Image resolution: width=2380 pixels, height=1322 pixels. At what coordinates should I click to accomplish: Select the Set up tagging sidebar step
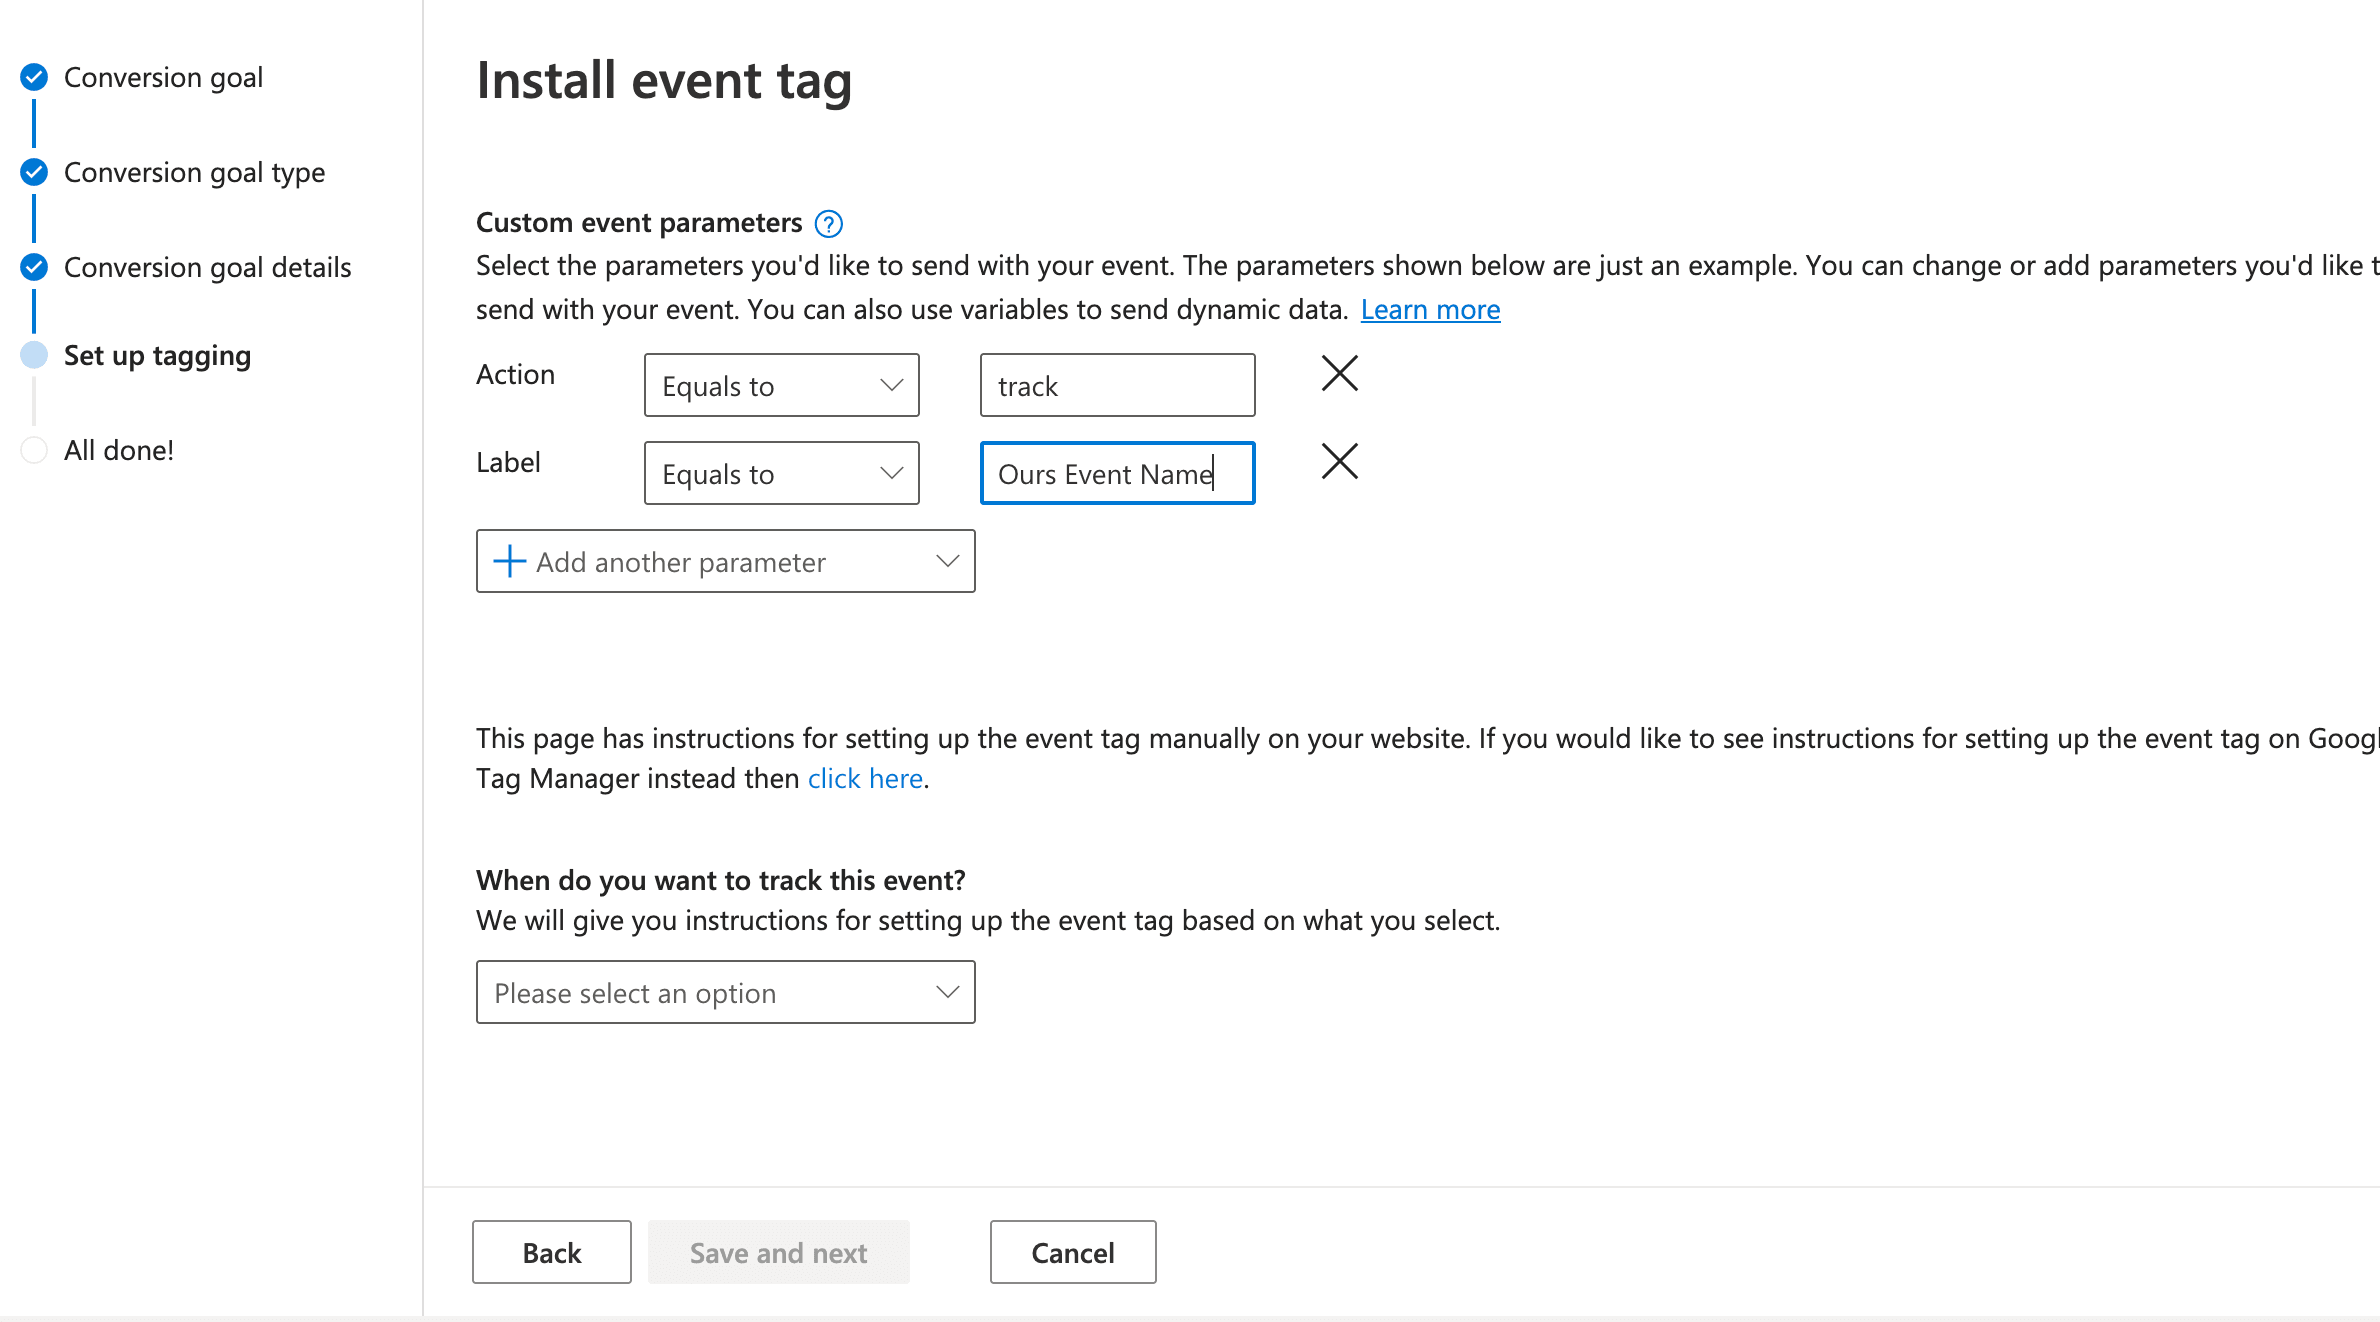[x=156, y=355]
